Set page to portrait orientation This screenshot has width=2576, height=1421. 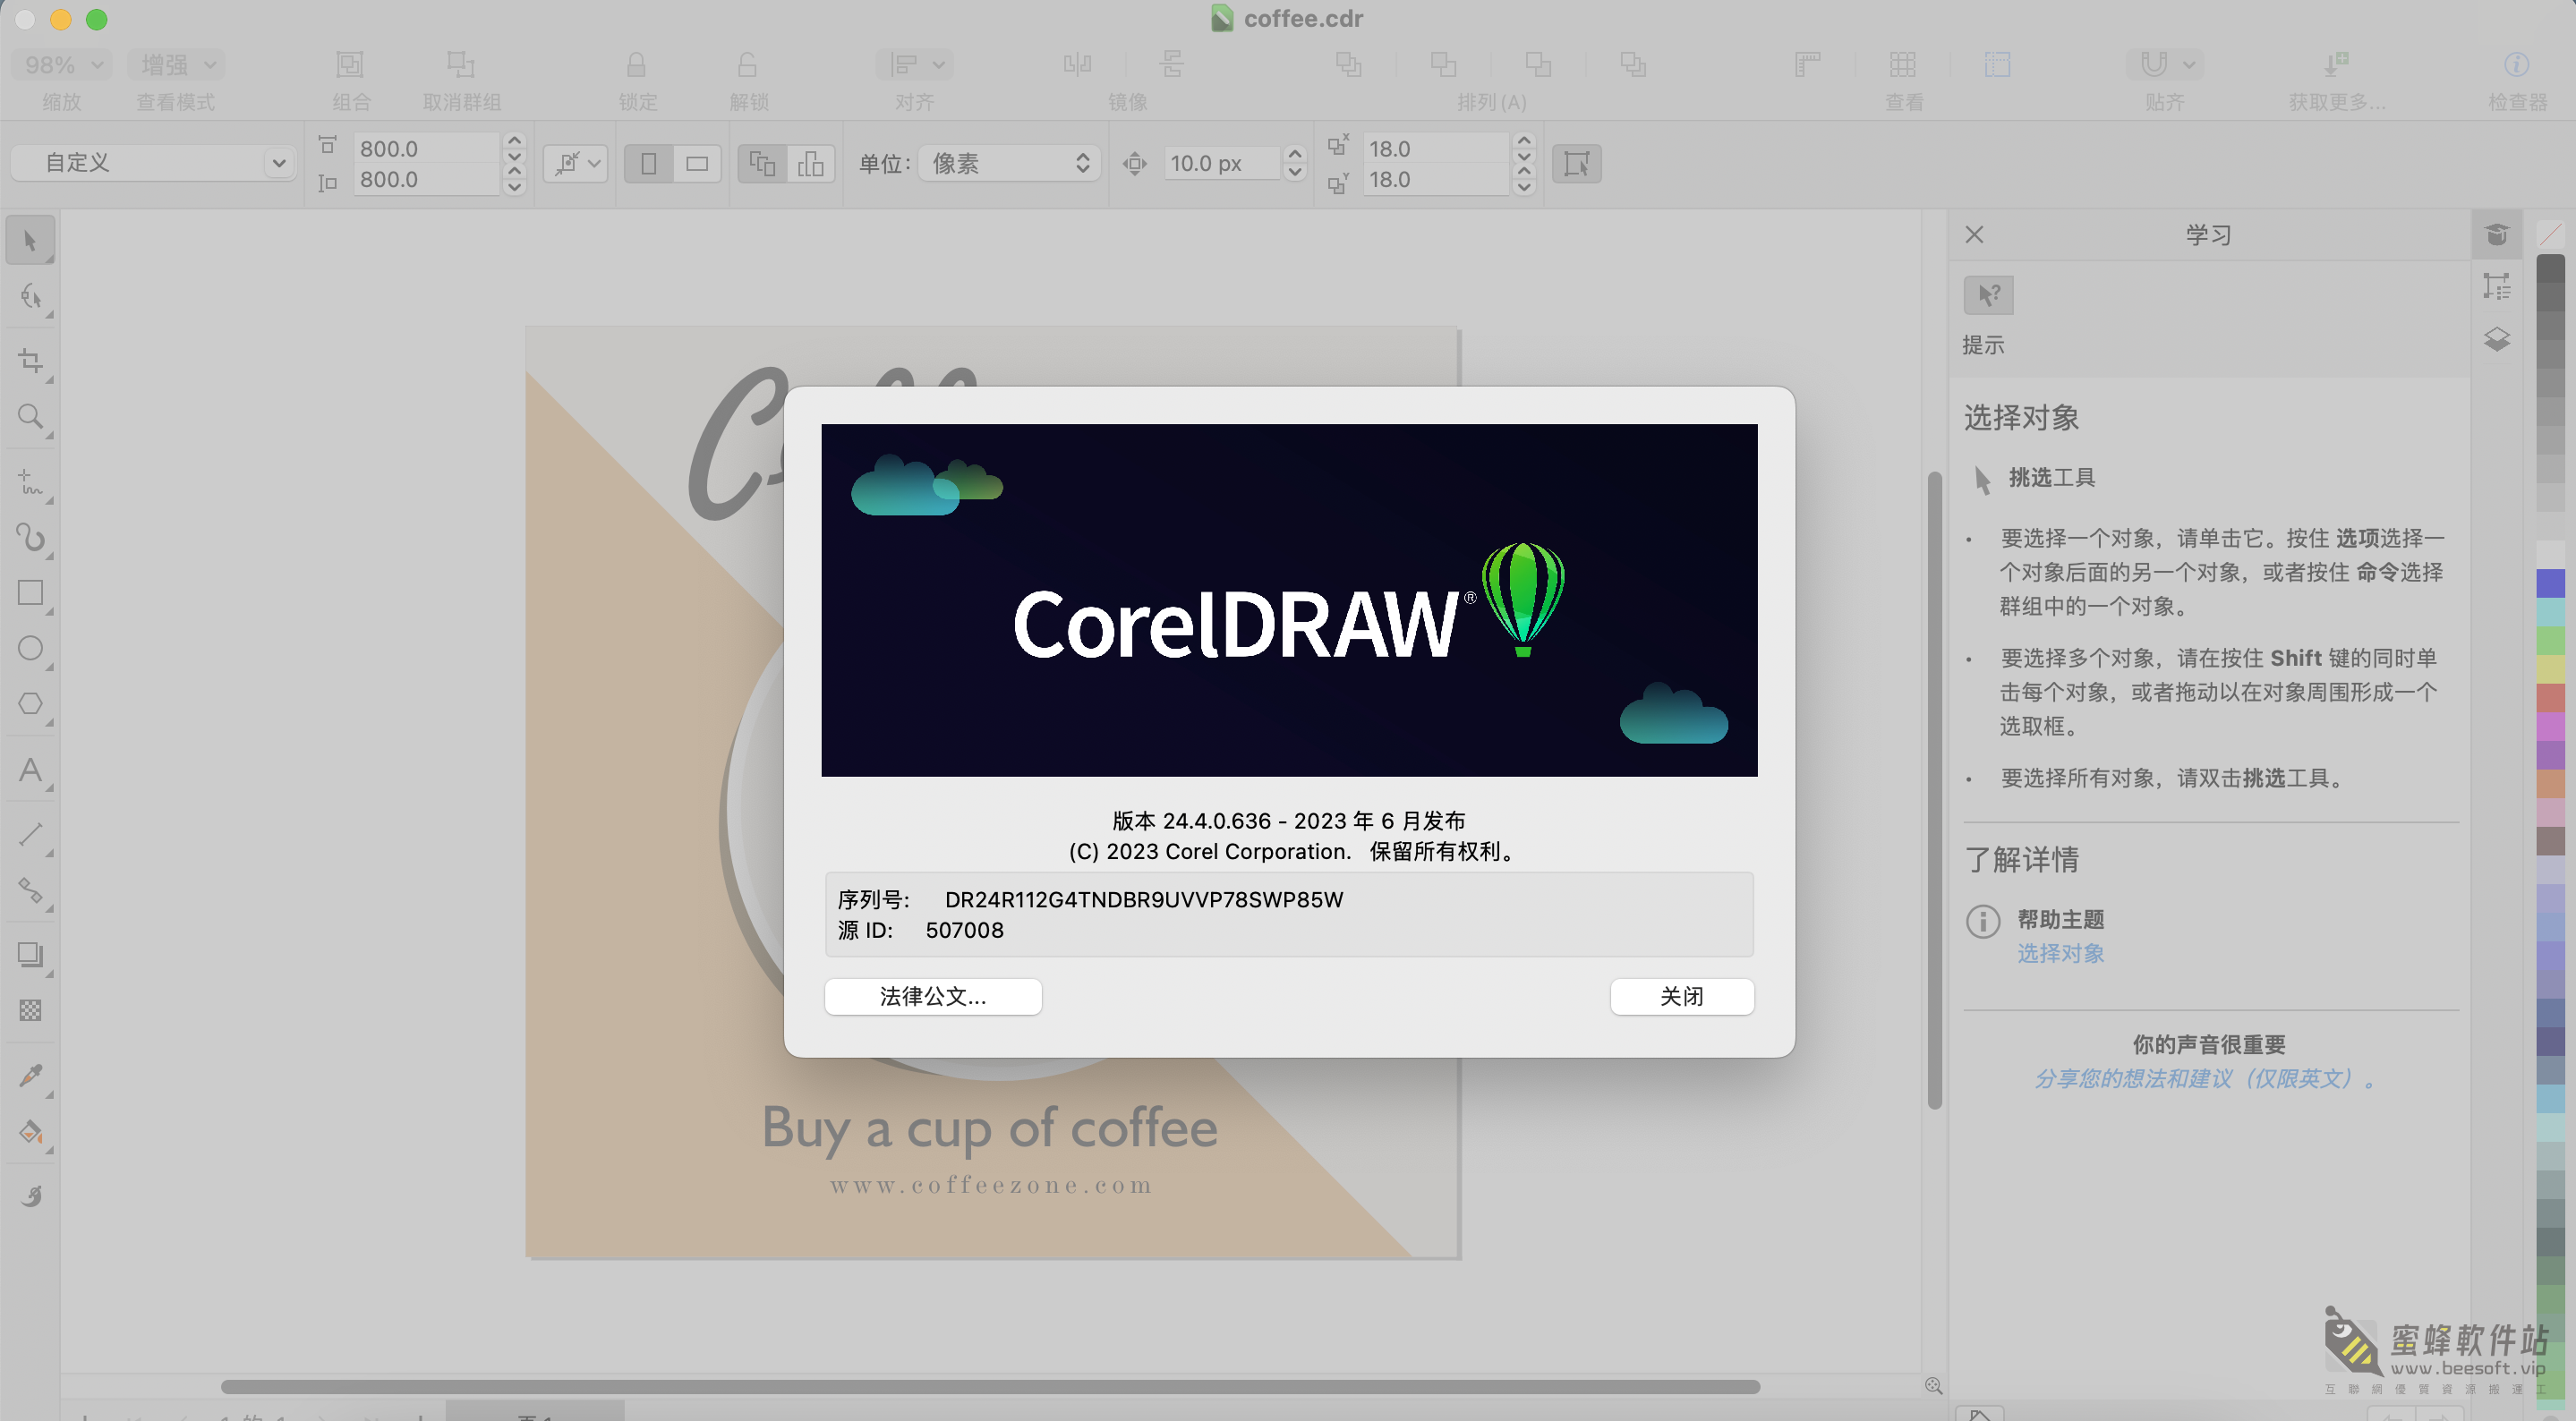[x=648, y=163]
